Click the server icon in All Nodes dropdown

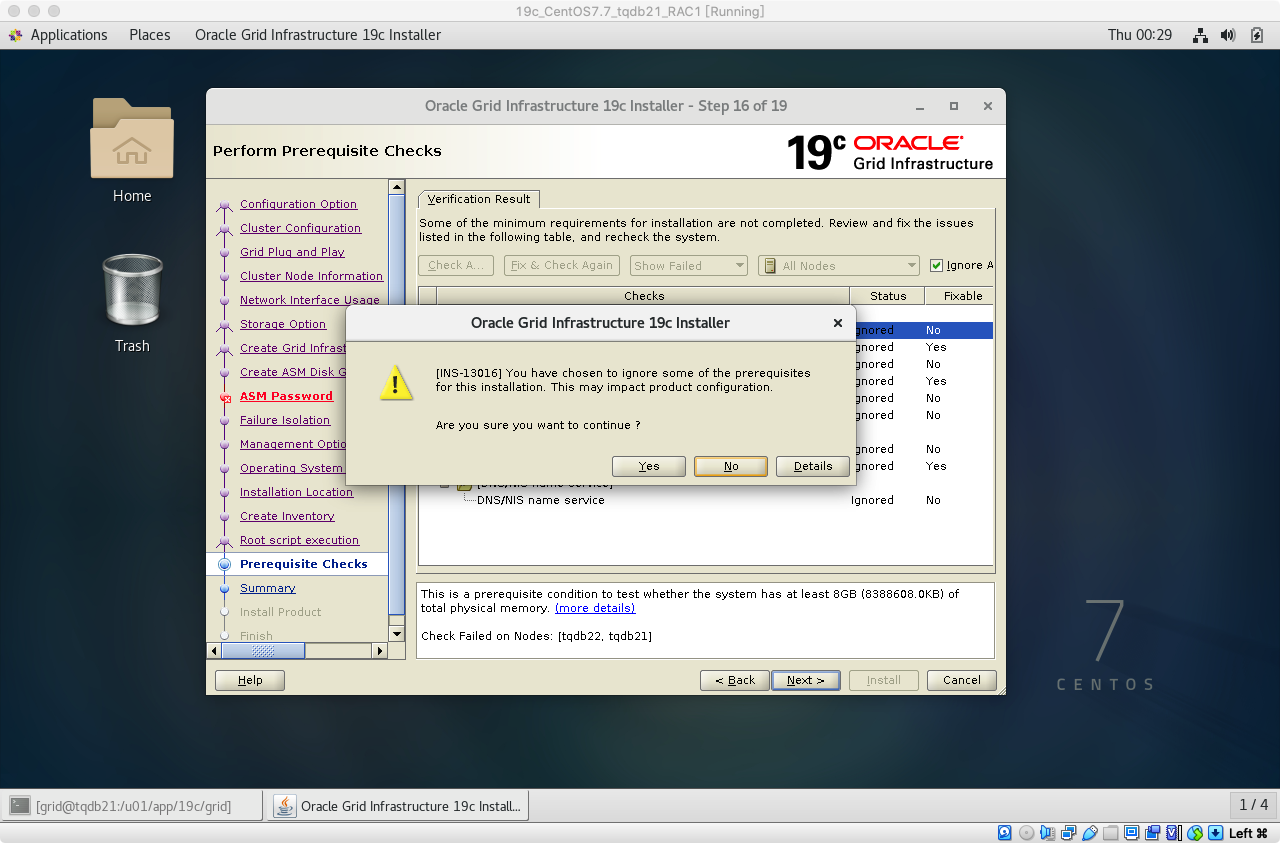(x=770, y=266)
